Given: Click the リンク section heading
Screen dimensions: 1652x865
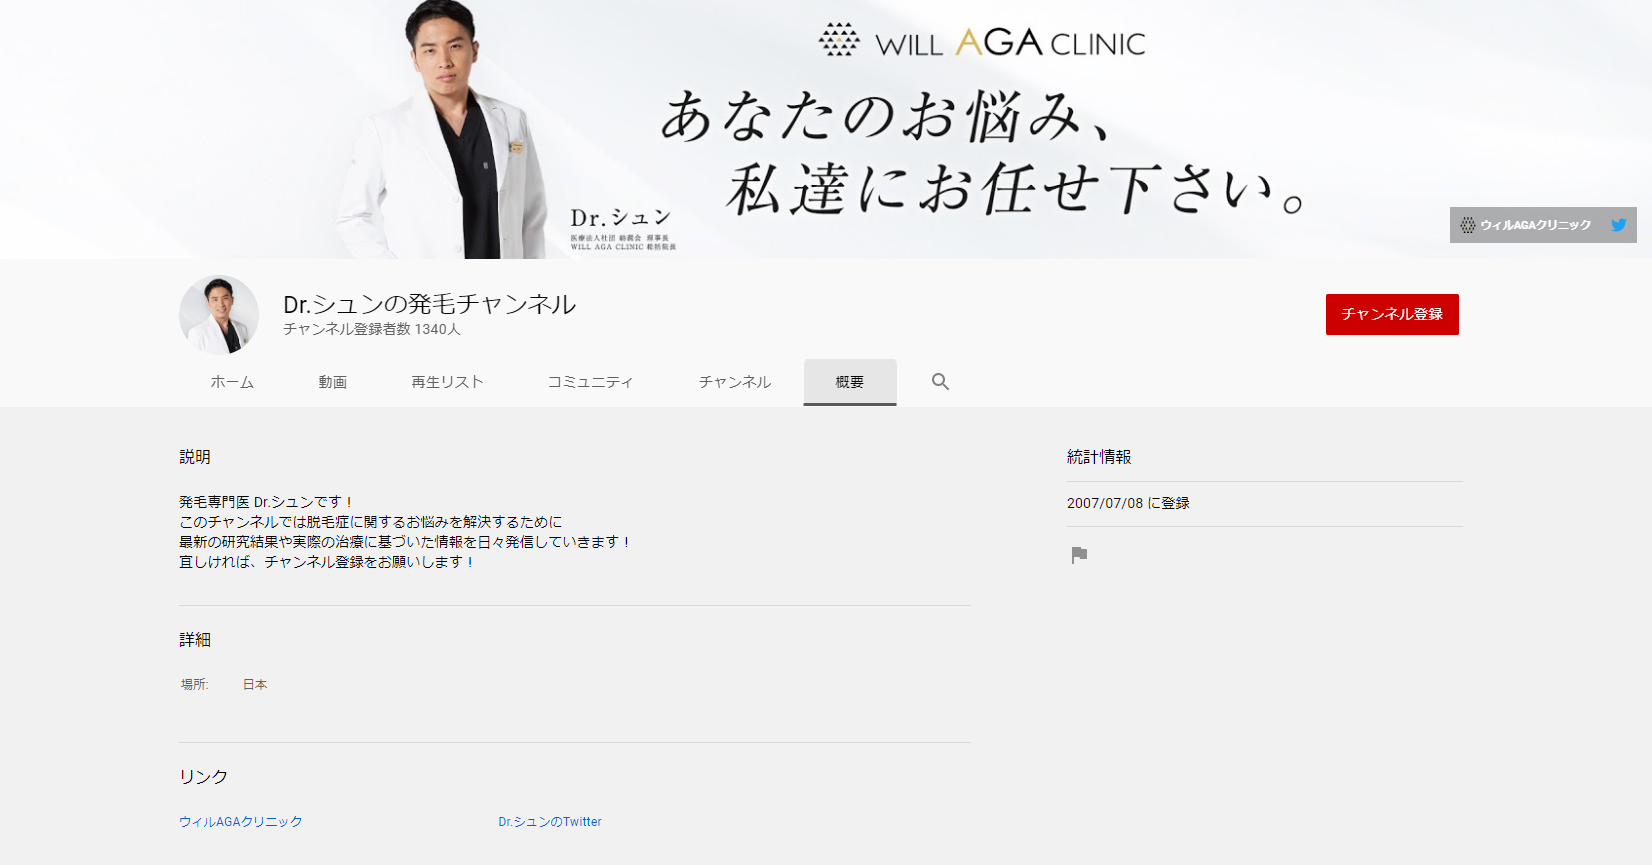Looking at the screenshot, I should click(x=203, y=777).
